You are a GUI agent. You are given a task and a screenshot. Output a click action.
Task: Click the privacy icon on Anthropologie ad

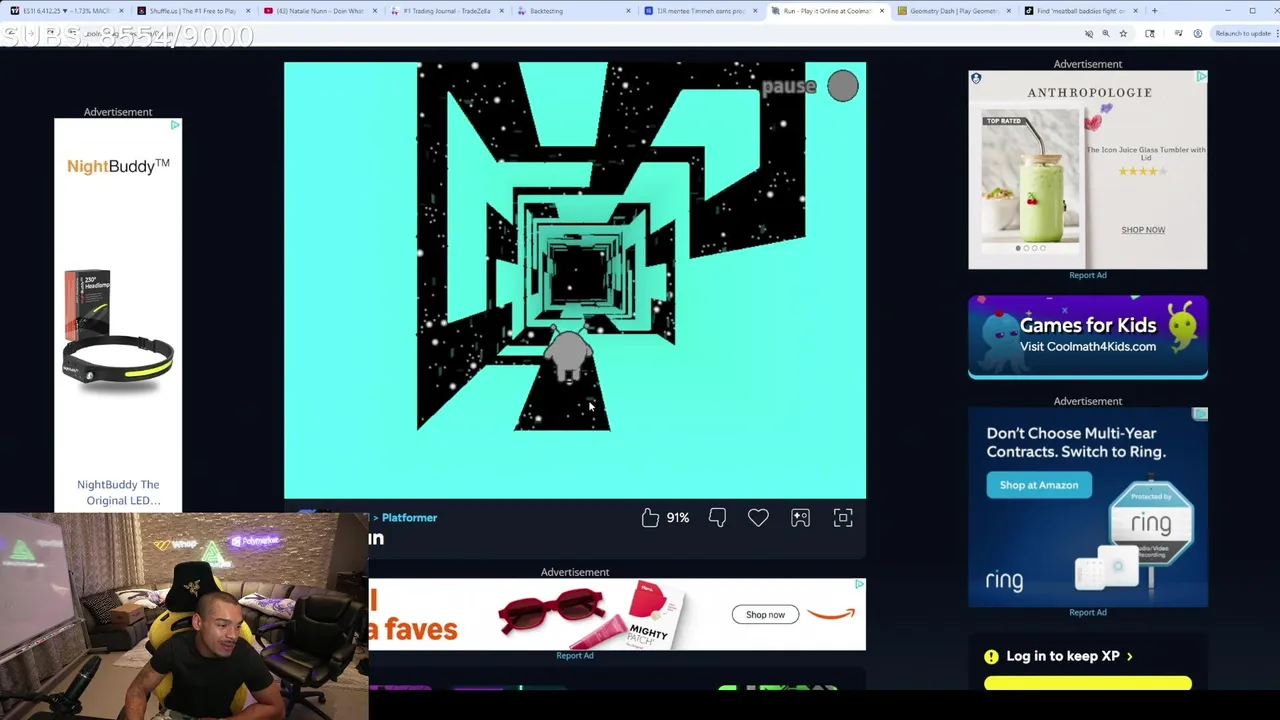(x=976, y=78)
